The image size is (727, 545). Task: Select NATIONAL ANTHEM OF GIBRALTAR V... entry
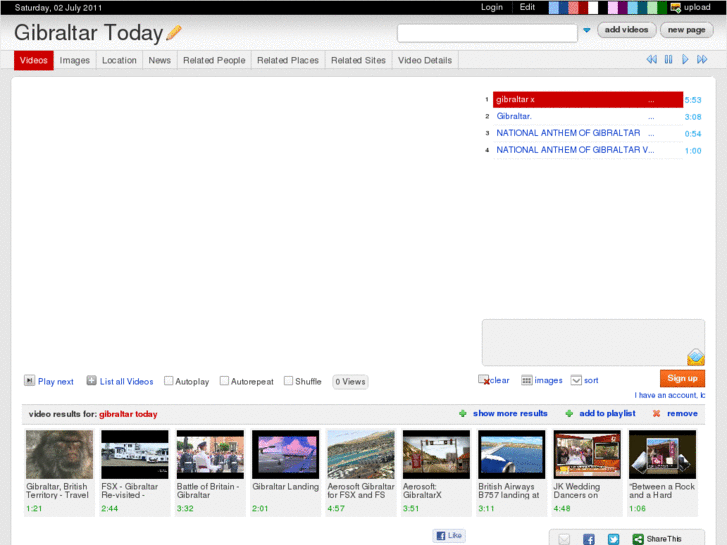[x=587, y=150]
